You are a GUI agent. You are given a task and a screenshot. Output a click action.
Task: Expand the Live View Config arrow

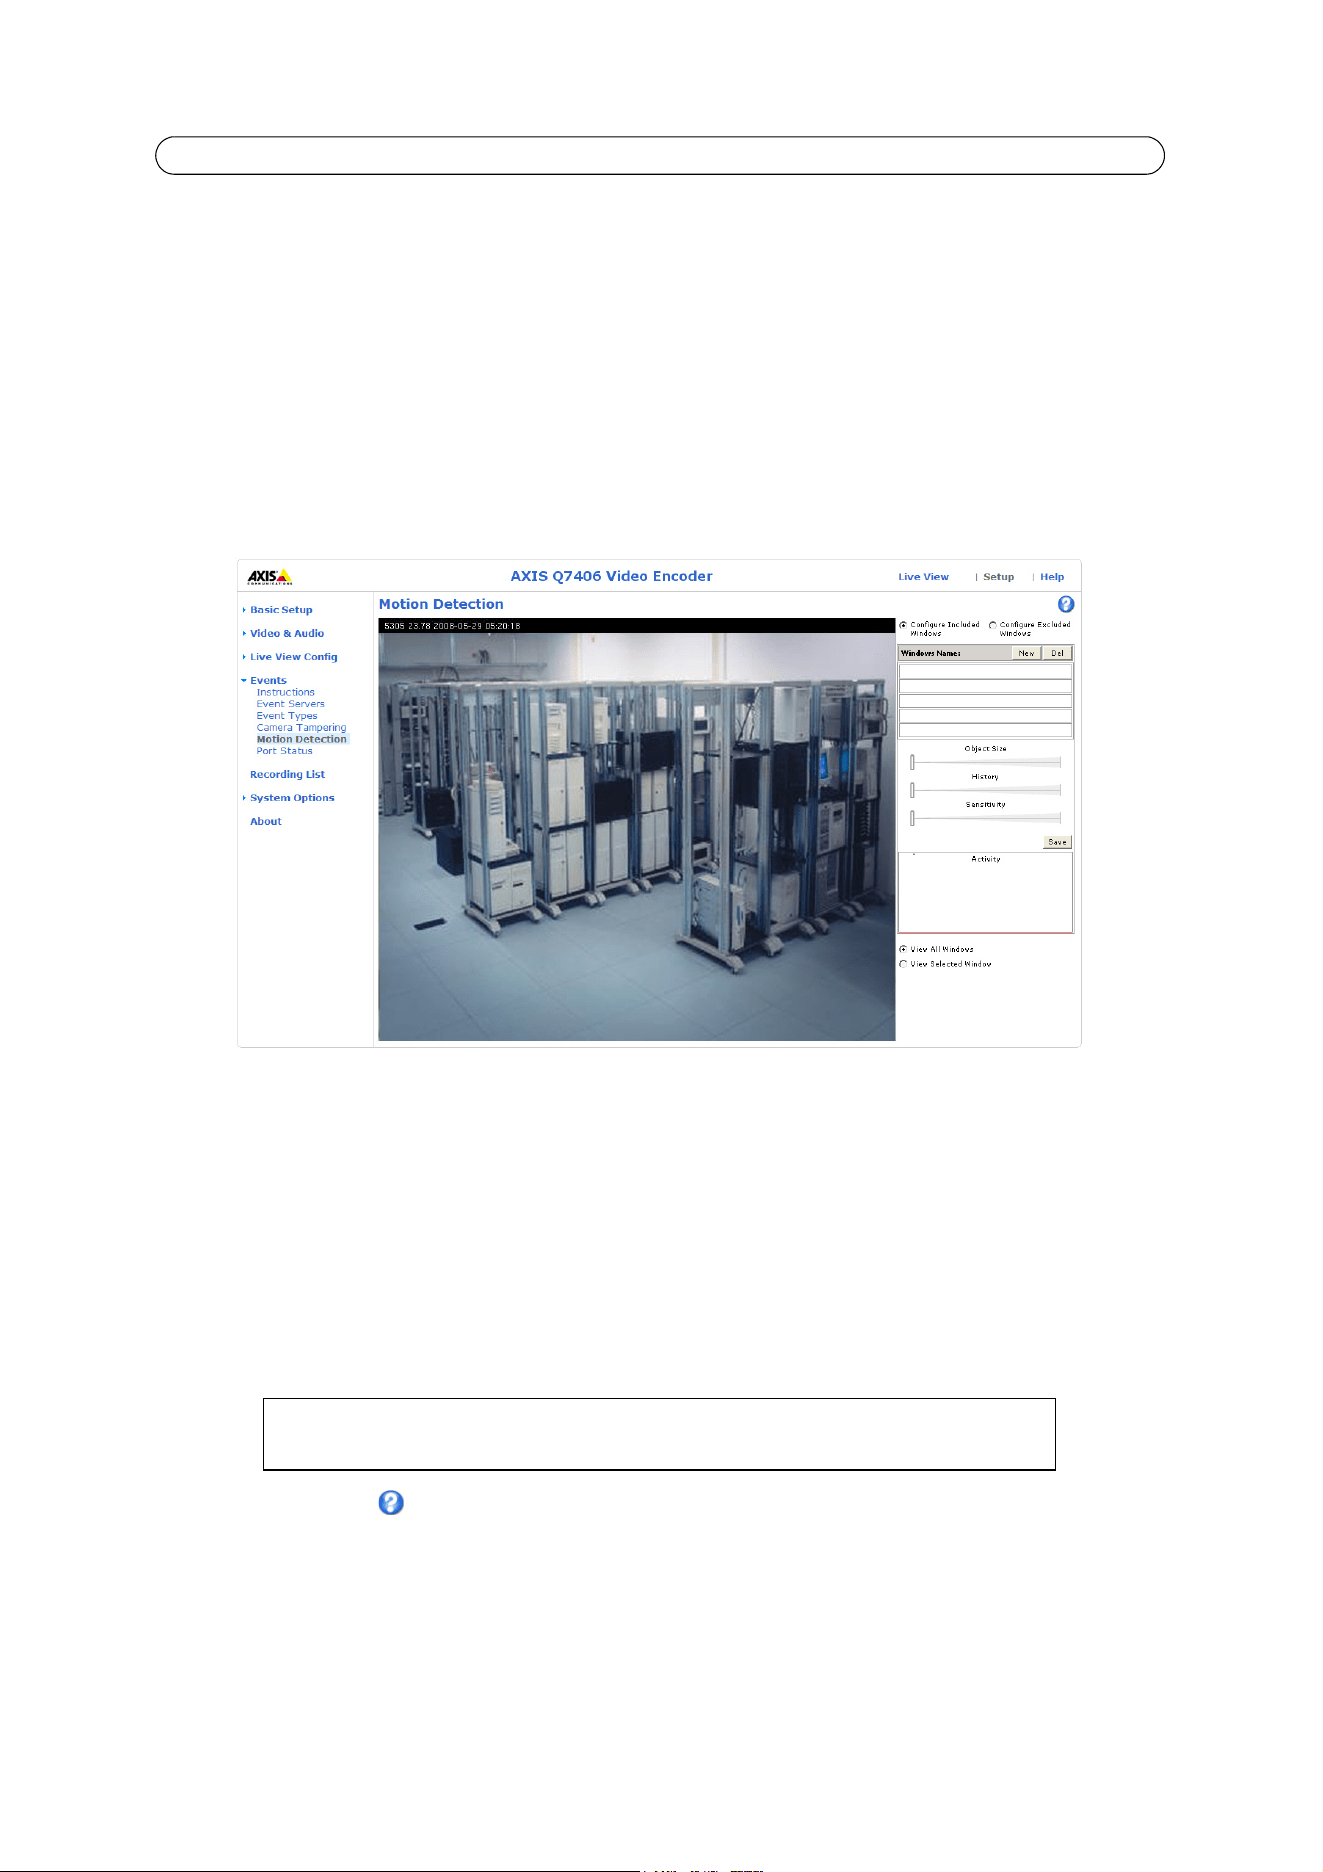pos(244,657)
